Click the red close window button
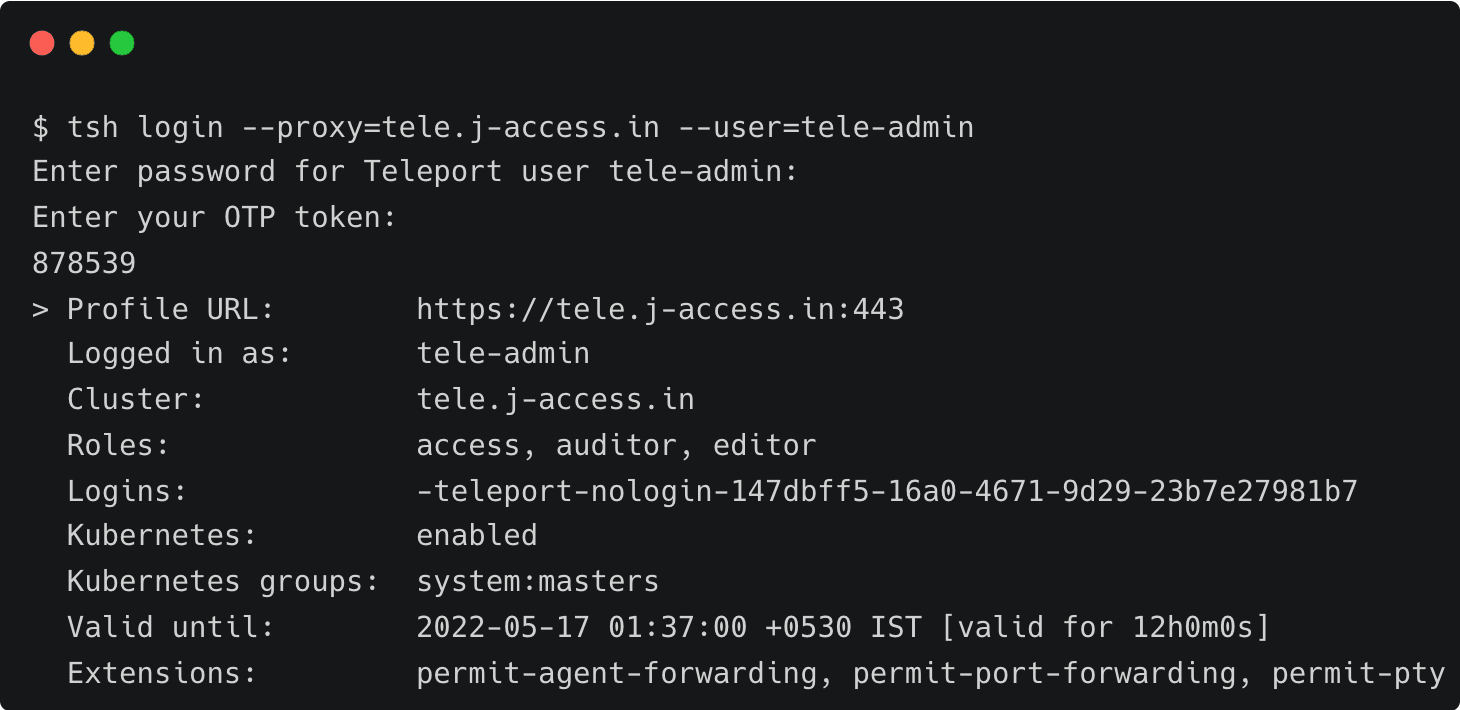The image size is (1460, 710). pos(42,43)
